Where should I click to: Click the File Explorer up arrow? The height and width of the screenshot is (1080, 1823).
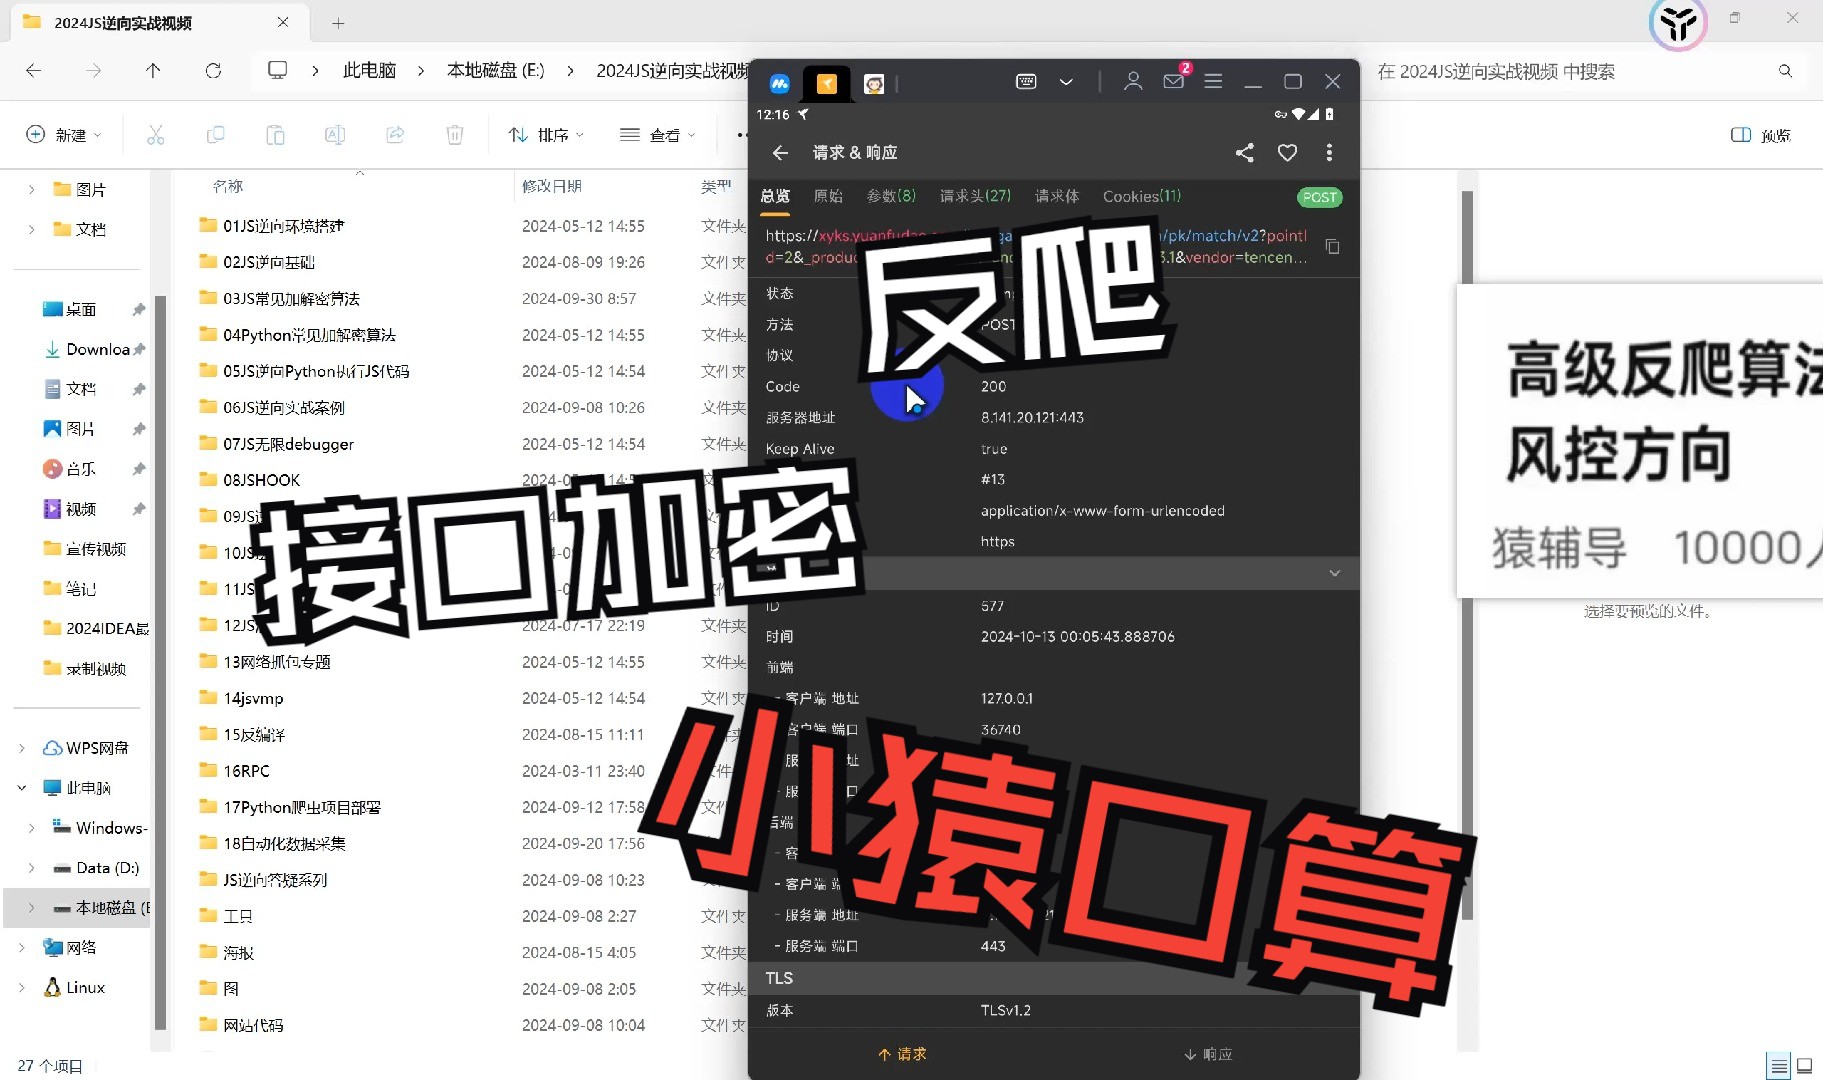[x=153, y=71]
